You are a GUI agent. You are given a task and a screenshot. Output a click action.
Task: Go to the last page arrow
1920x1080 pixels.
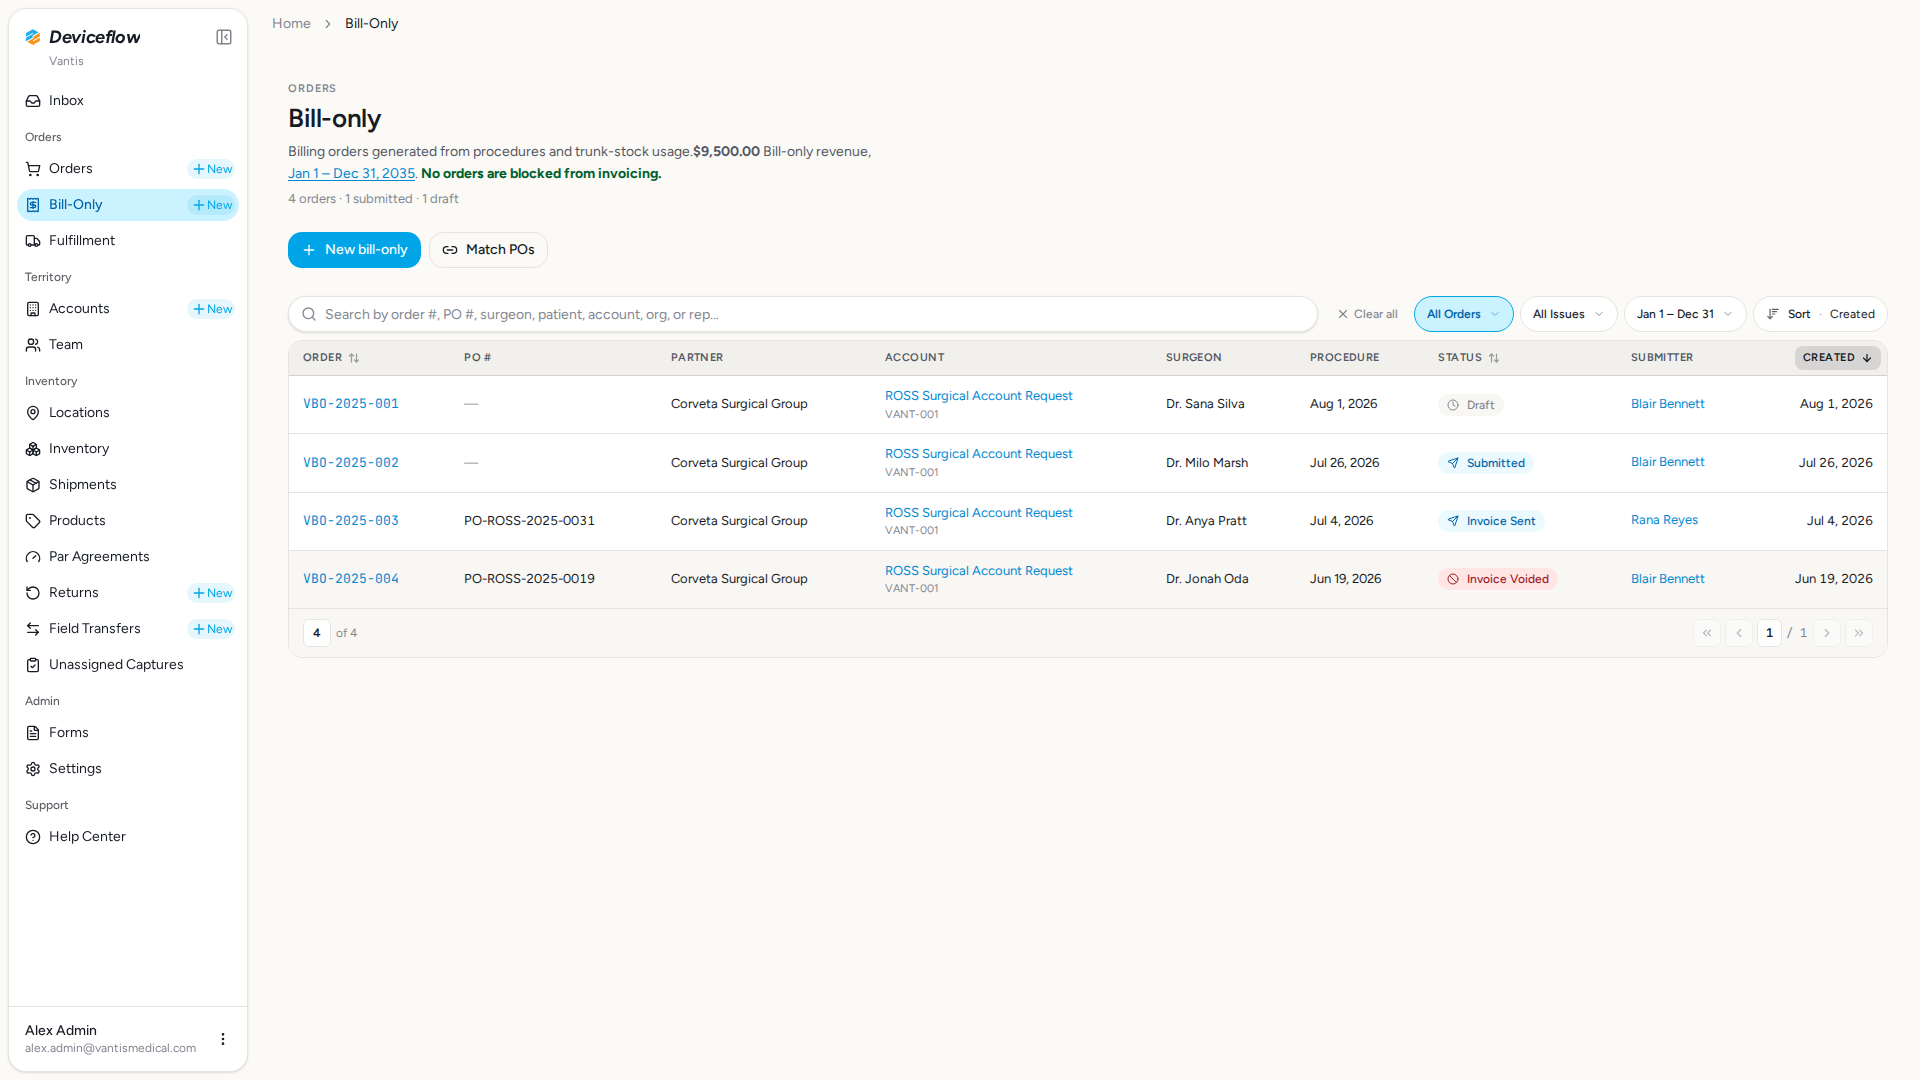(1859, 633)
